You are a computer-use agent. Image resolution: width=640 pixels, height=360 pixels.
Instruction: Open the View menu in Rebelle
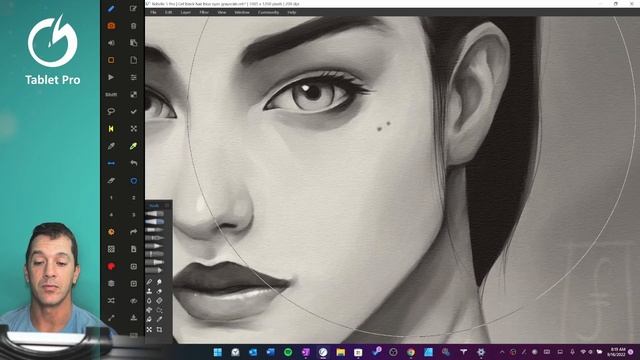[222, 13]
